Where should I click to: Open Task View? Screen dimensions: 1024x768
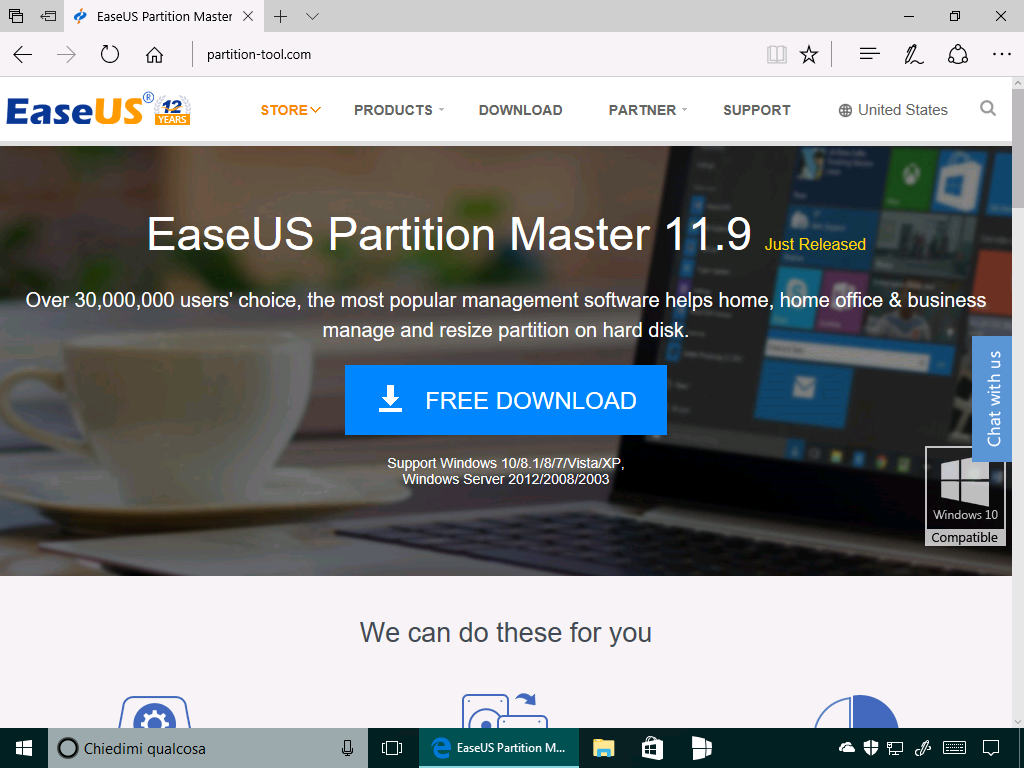point(392,748)
